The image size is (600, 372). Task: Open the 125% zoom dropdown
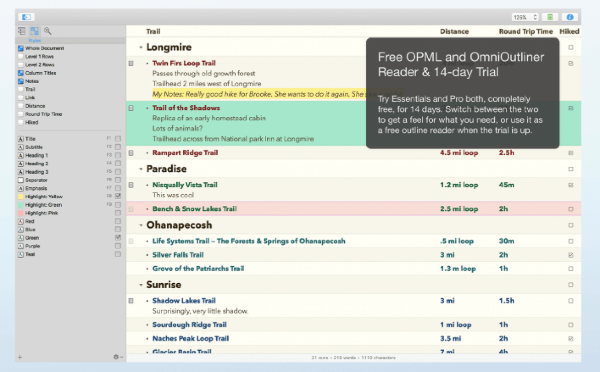tap(525, 17)
